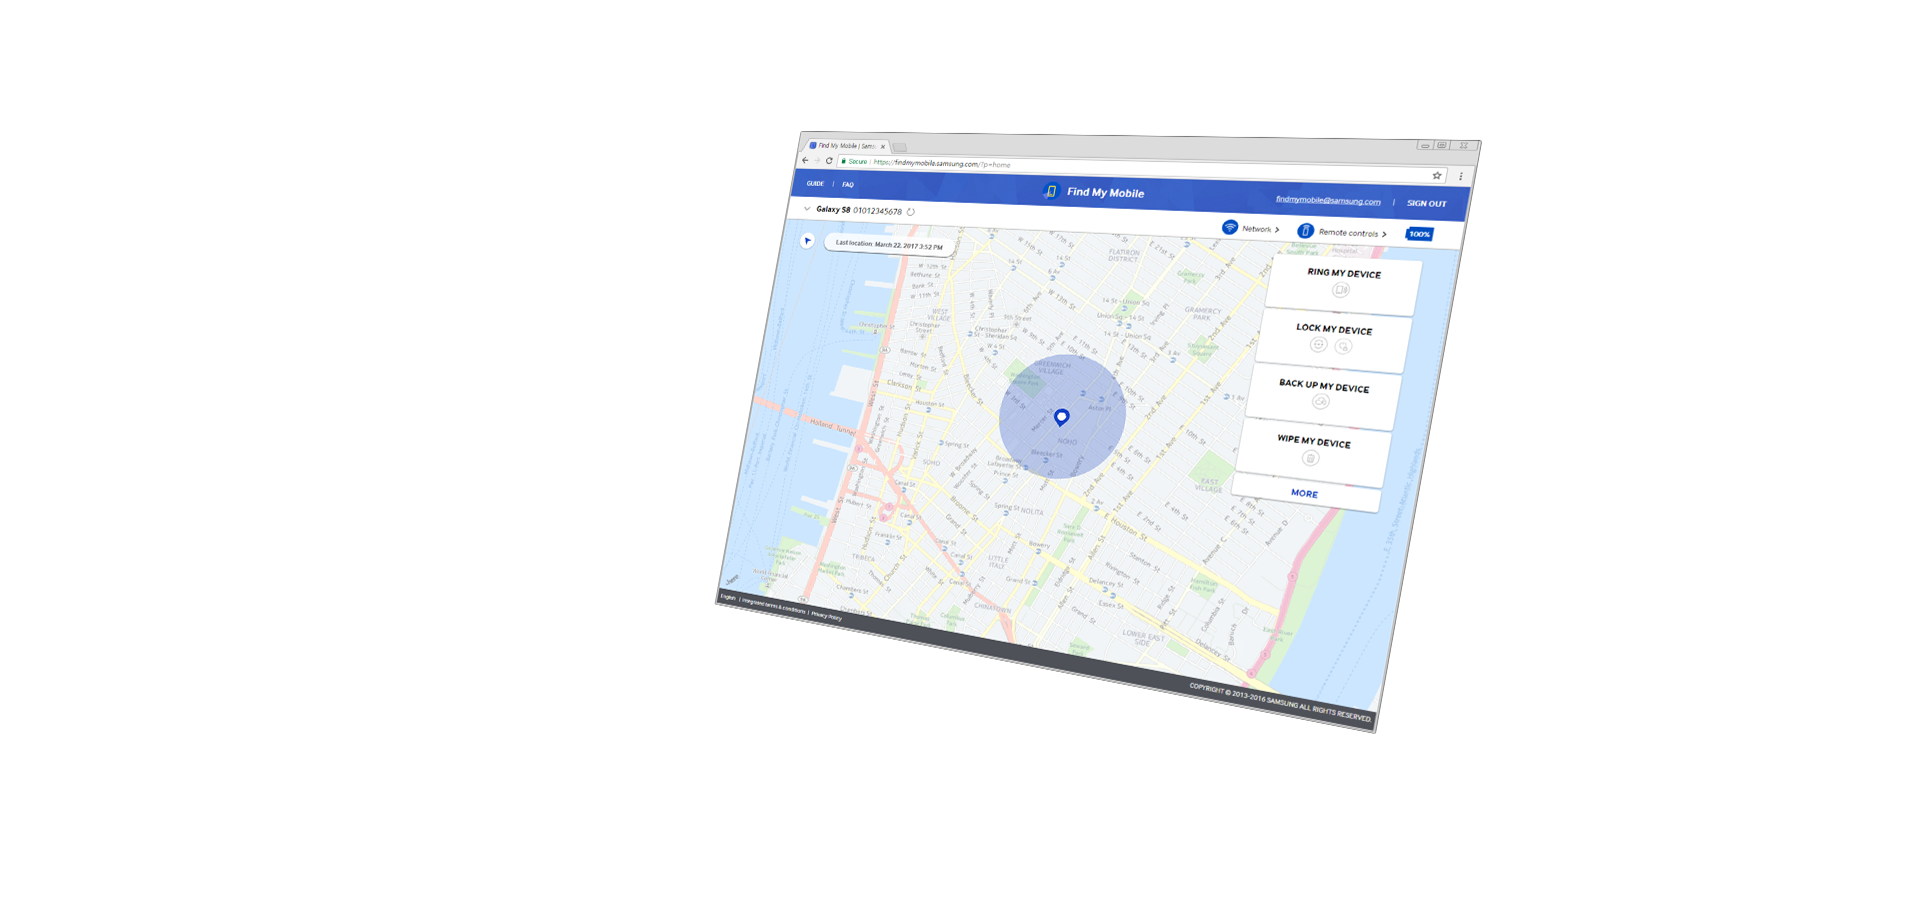Click the copyright Samsung text in footer
Viewport: 1920px width, 900px height.
click(x=1280, y=702)
